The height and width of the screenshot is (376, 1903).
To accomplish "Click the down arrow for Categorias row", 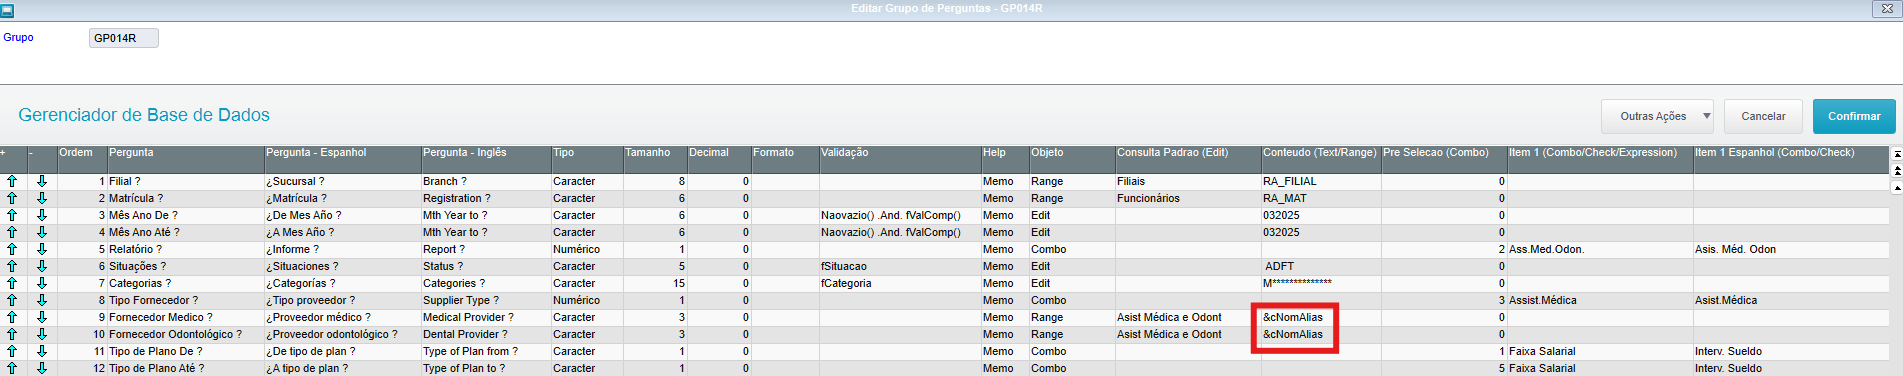I will point(42,284).
